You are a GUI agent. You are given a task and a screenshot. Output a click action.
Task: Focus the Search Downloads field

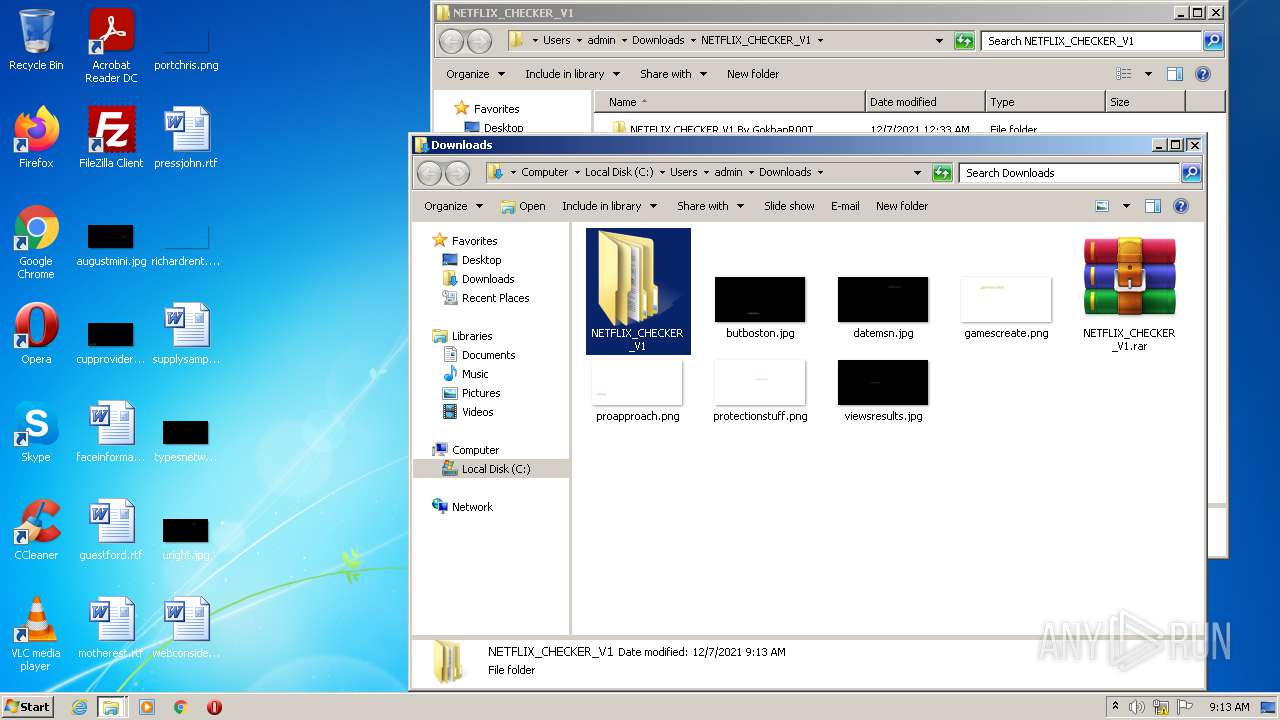tap(1069, 173)
